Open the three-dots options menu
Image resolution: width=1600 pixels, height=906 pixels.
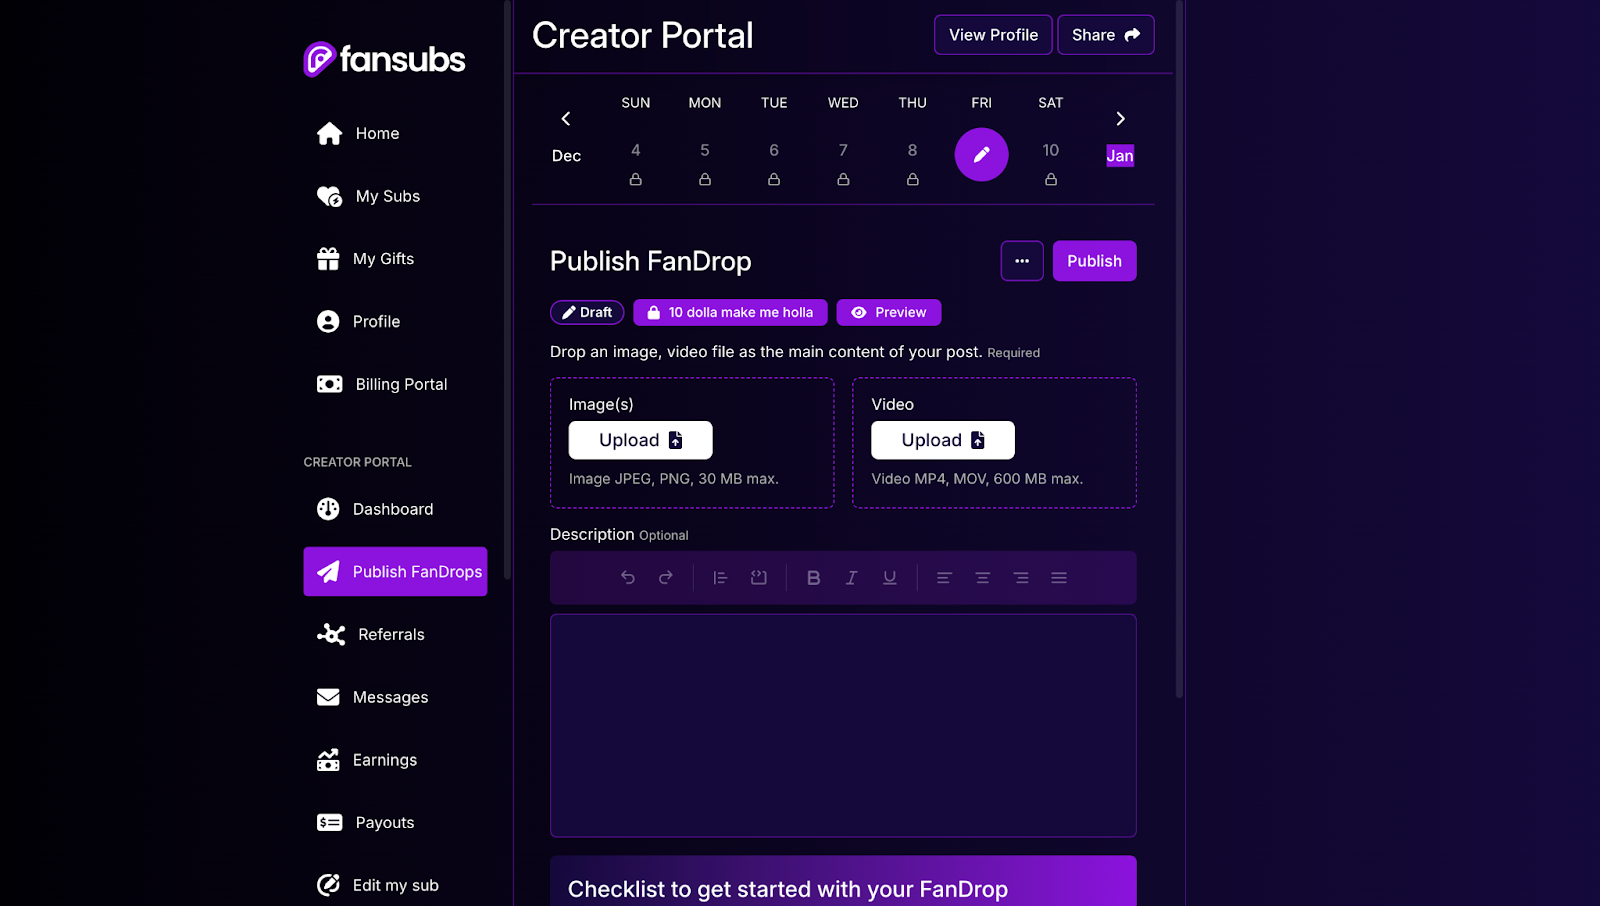[1021, 261]
